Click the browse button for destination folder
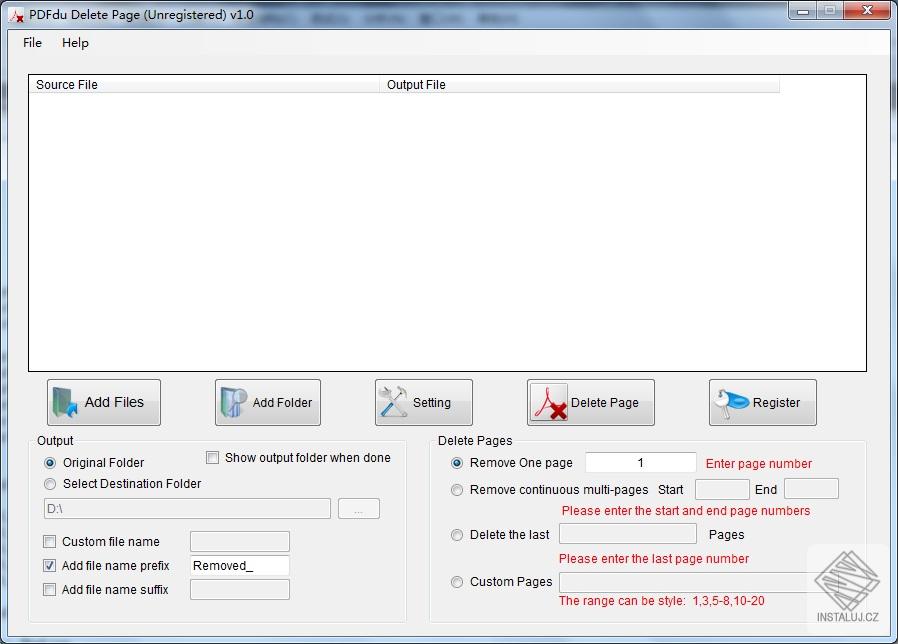Screen dimensions: 898x644 point(358,508)
